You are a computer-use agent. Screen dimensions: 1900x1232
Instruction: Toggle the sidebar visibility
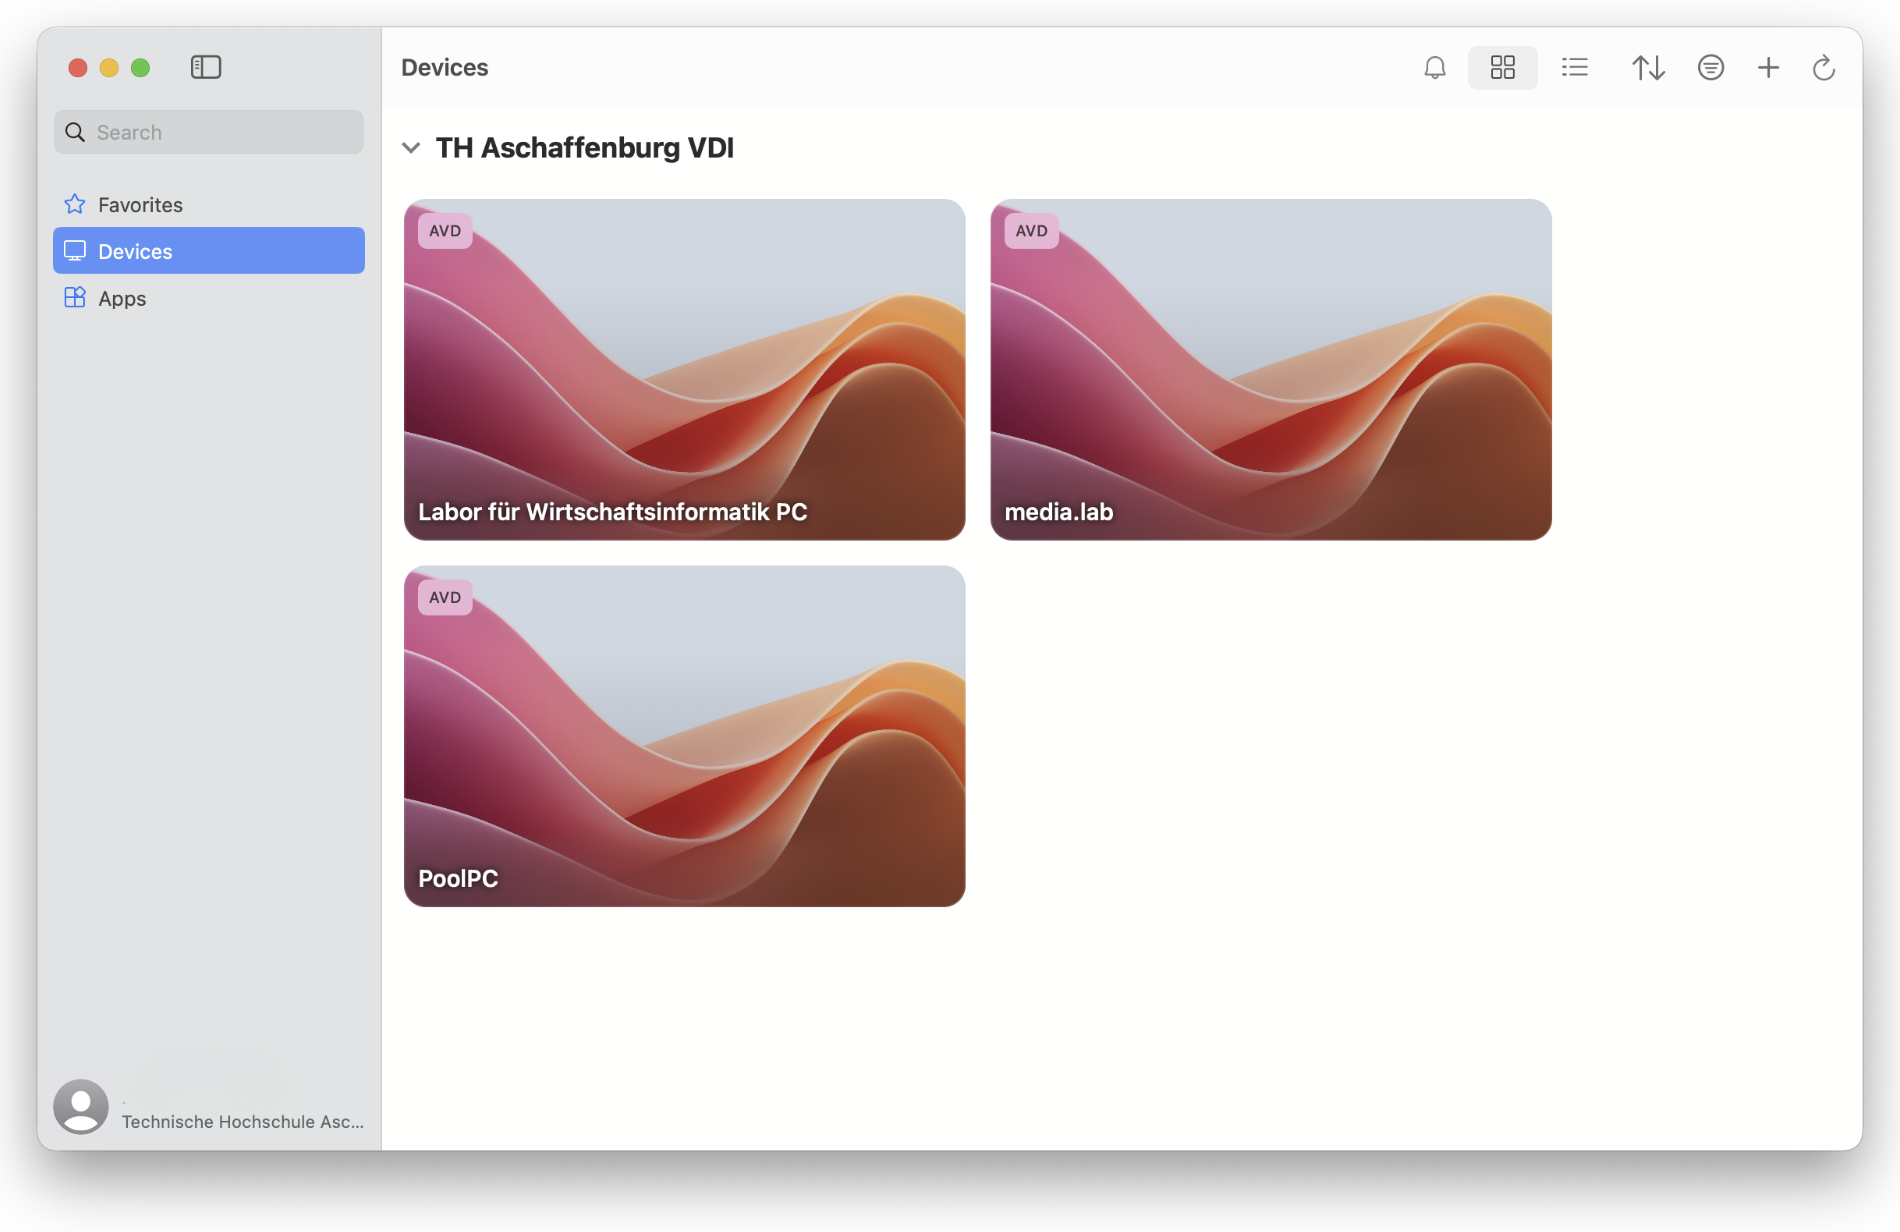coord(206,67)
